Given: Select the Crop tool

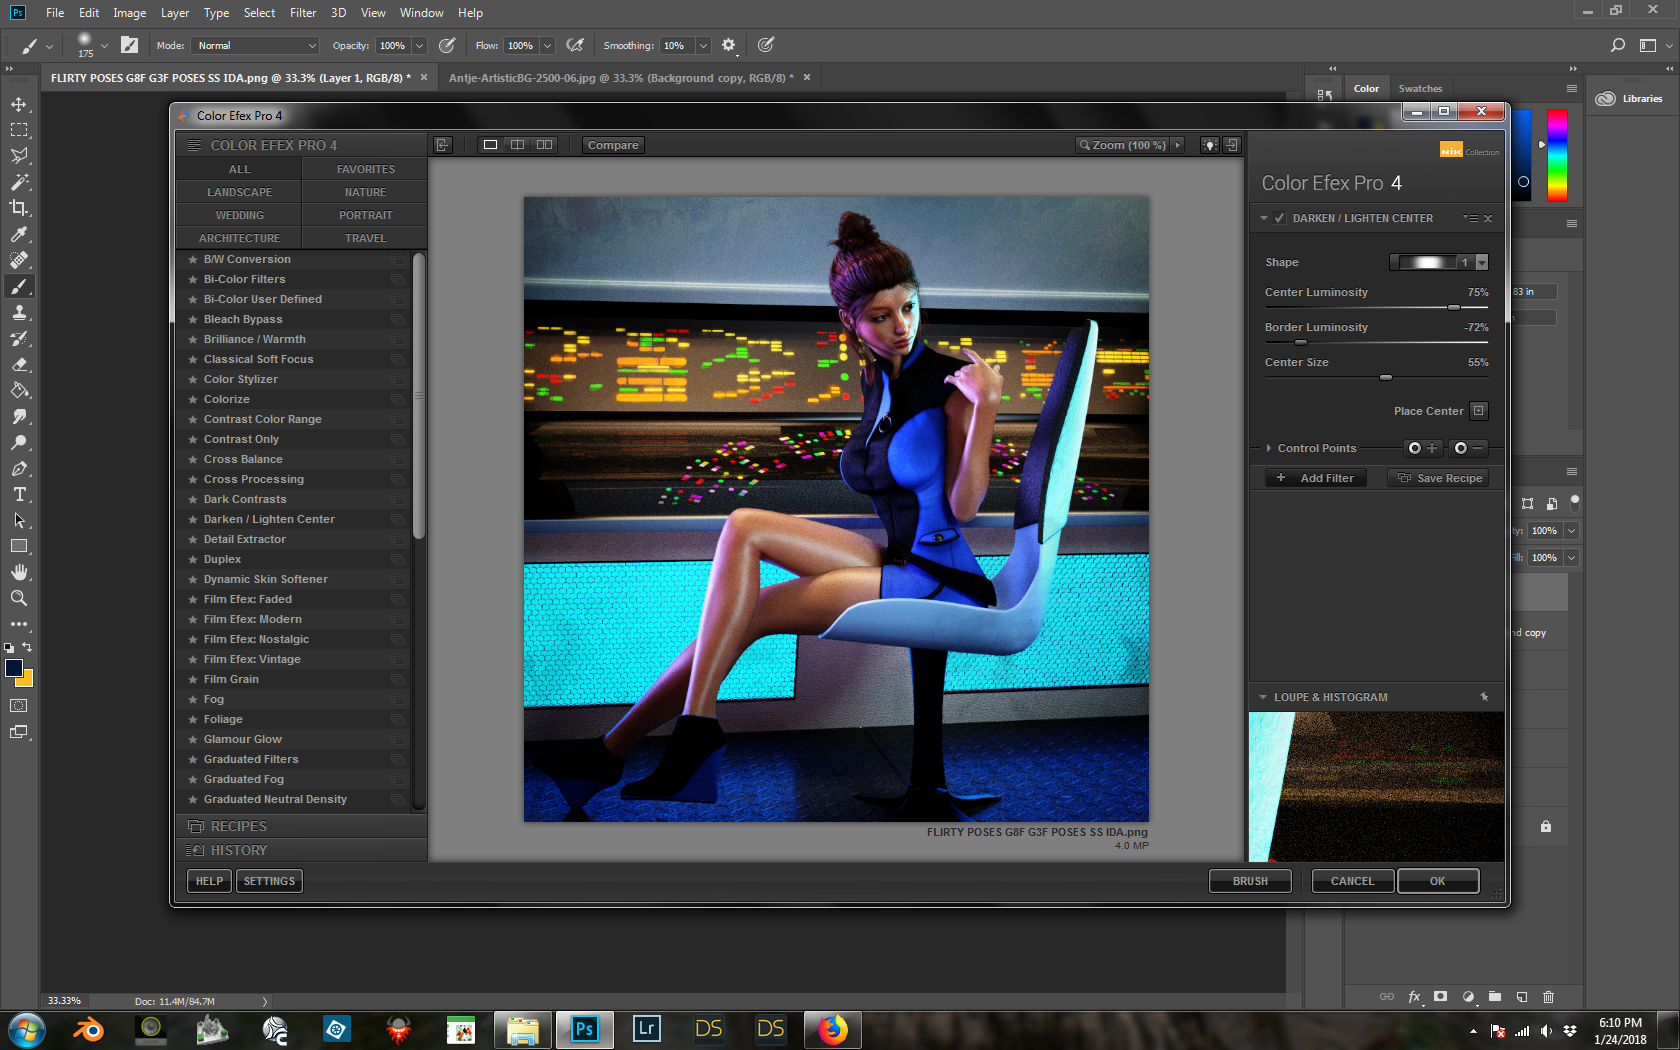Looking at the screenshot, I should click(x=19, y=208).
